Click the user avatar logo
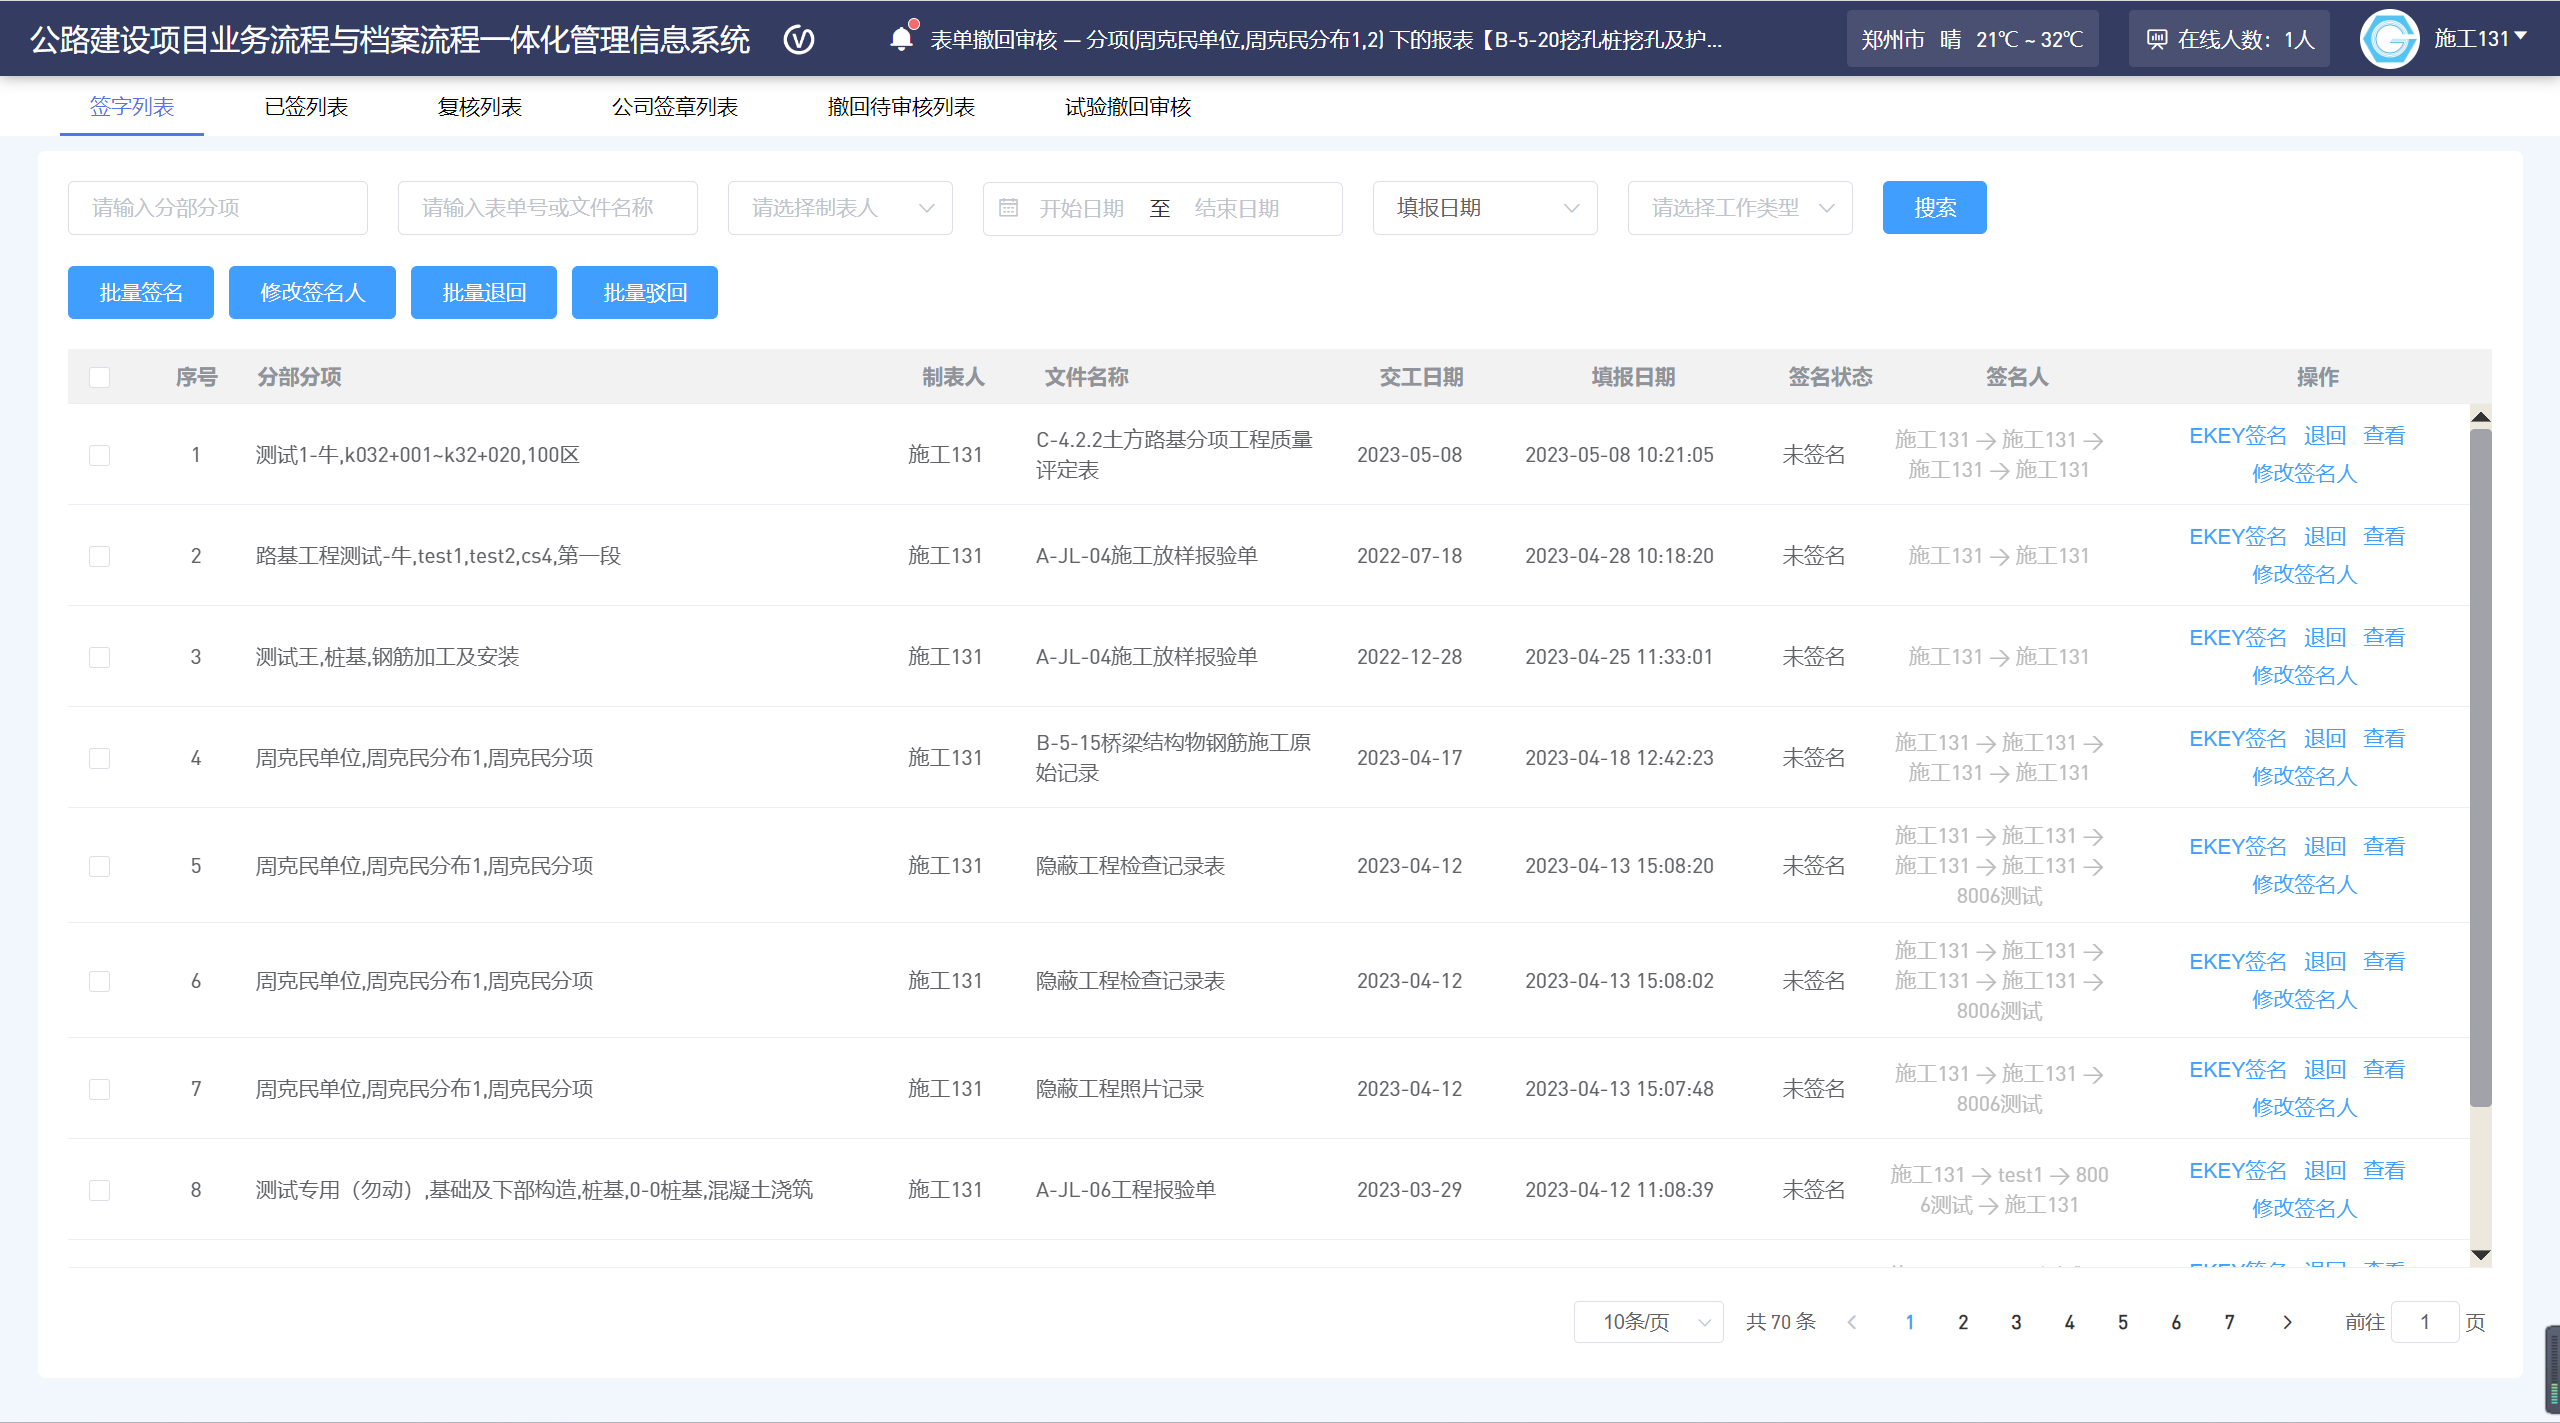 (2389, 39)
